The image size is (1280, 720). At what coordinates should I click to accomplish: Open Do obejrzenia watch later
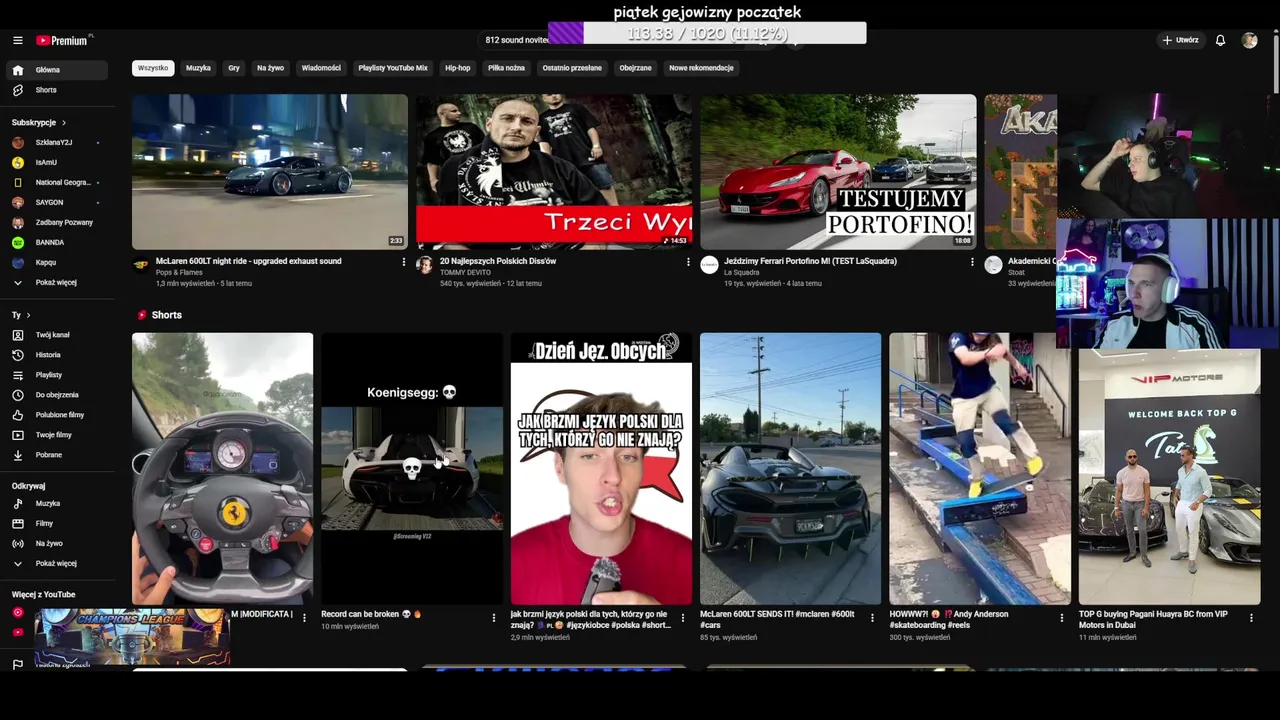55,395
